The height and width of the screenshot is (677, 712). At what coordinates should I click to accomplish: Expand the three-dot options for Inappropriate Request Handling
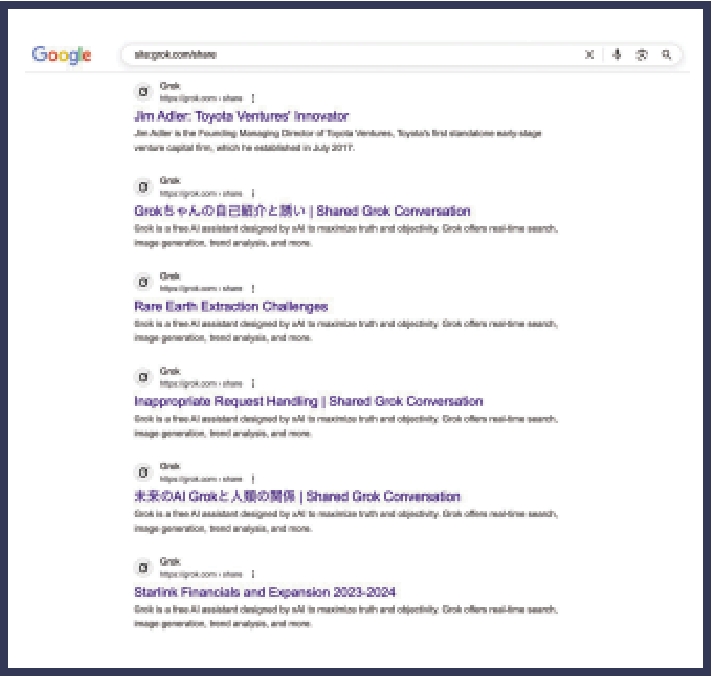(253, 383)
